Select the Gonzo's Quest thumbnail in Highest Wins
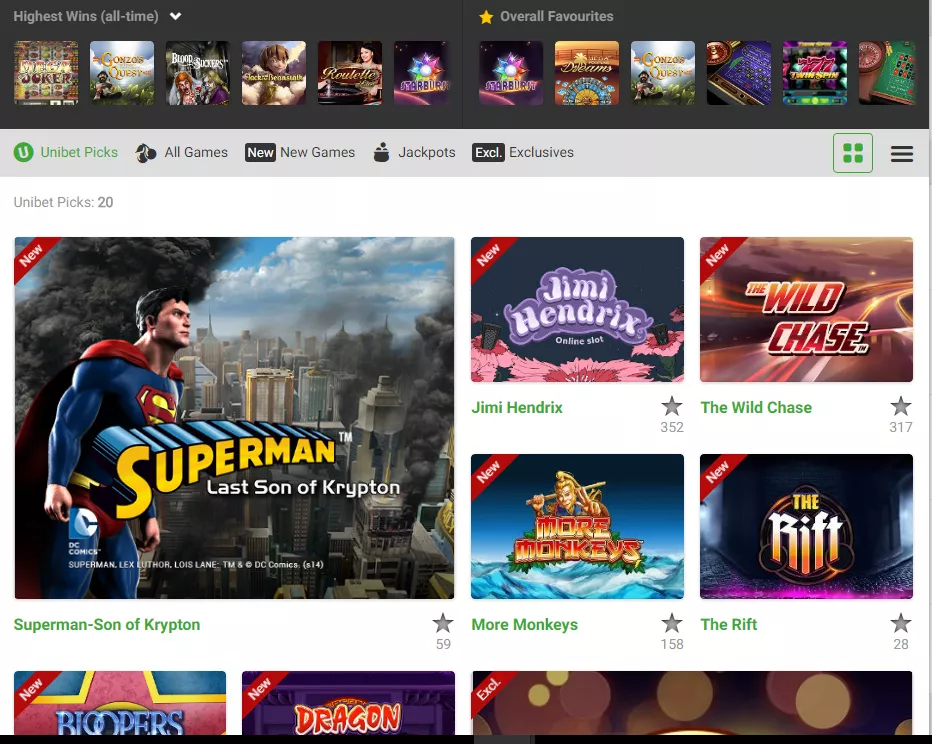This screenshot has height=744, width=932. tap(121, 73)
